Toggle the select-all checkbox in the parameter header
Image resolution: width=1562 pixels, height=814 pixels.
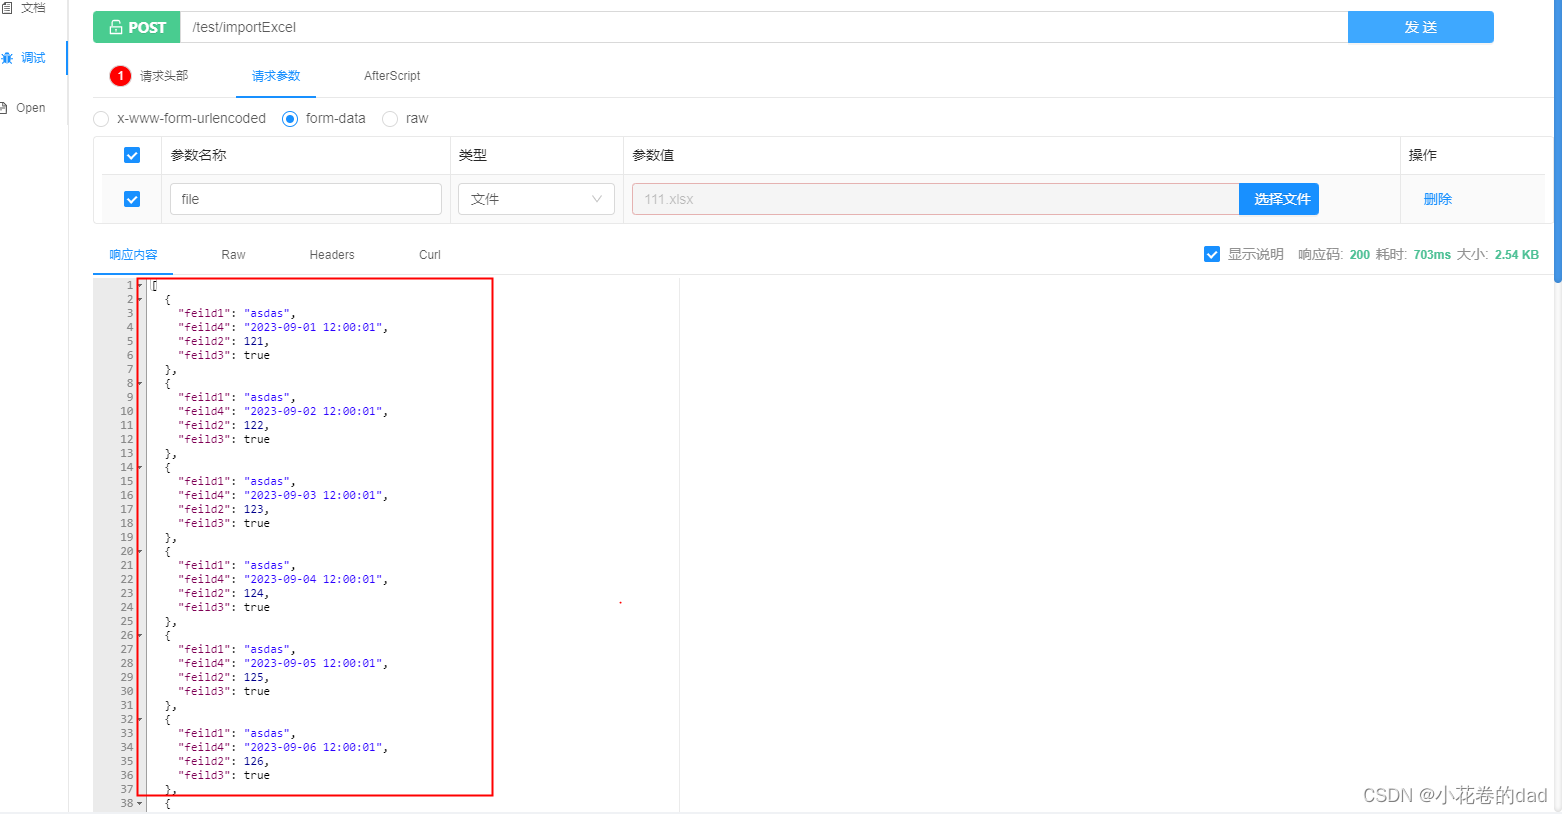tap(132, 155)
